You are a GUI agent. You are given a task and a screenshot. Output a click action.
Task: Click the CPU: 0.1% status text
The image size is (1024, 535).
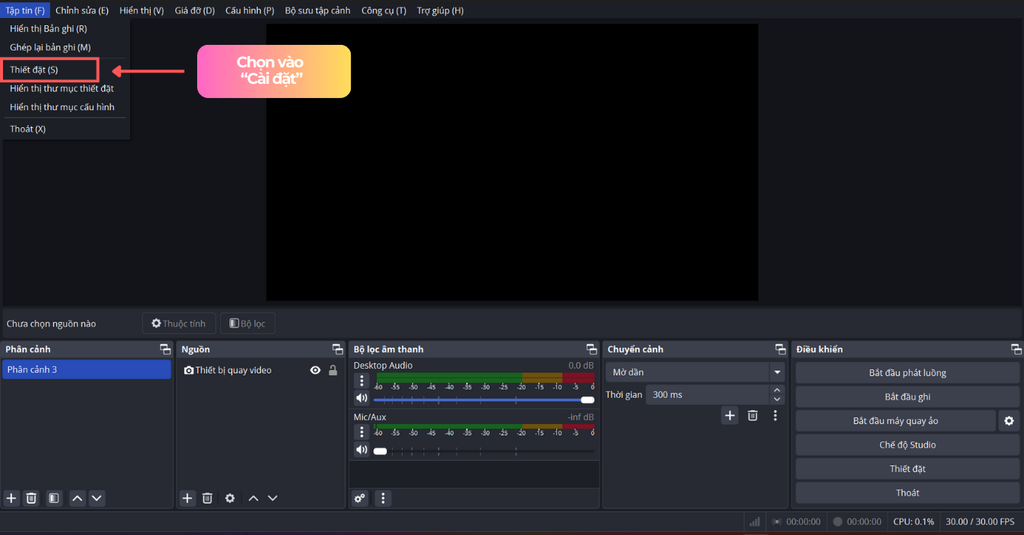[913, 522]
